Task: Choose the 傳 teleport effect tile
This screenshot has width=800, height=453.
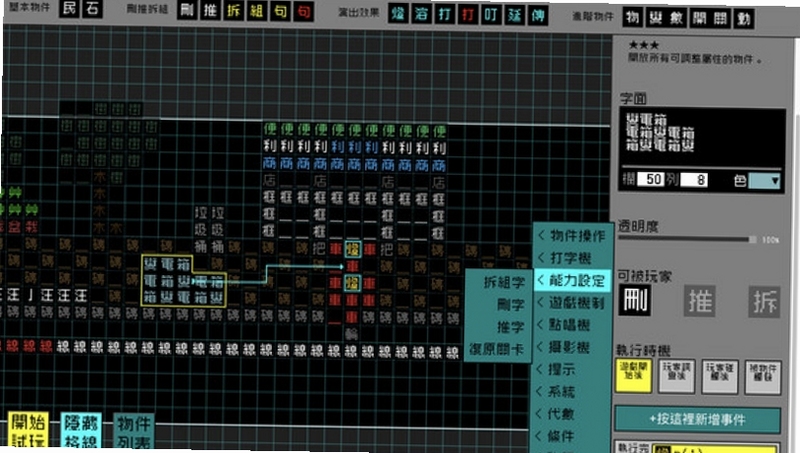Action: (538, 16)
